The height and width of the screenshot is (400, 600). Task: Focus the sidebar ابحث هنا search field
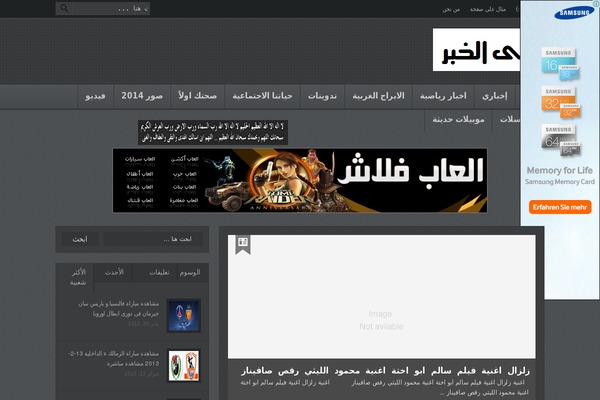(153, 239)
